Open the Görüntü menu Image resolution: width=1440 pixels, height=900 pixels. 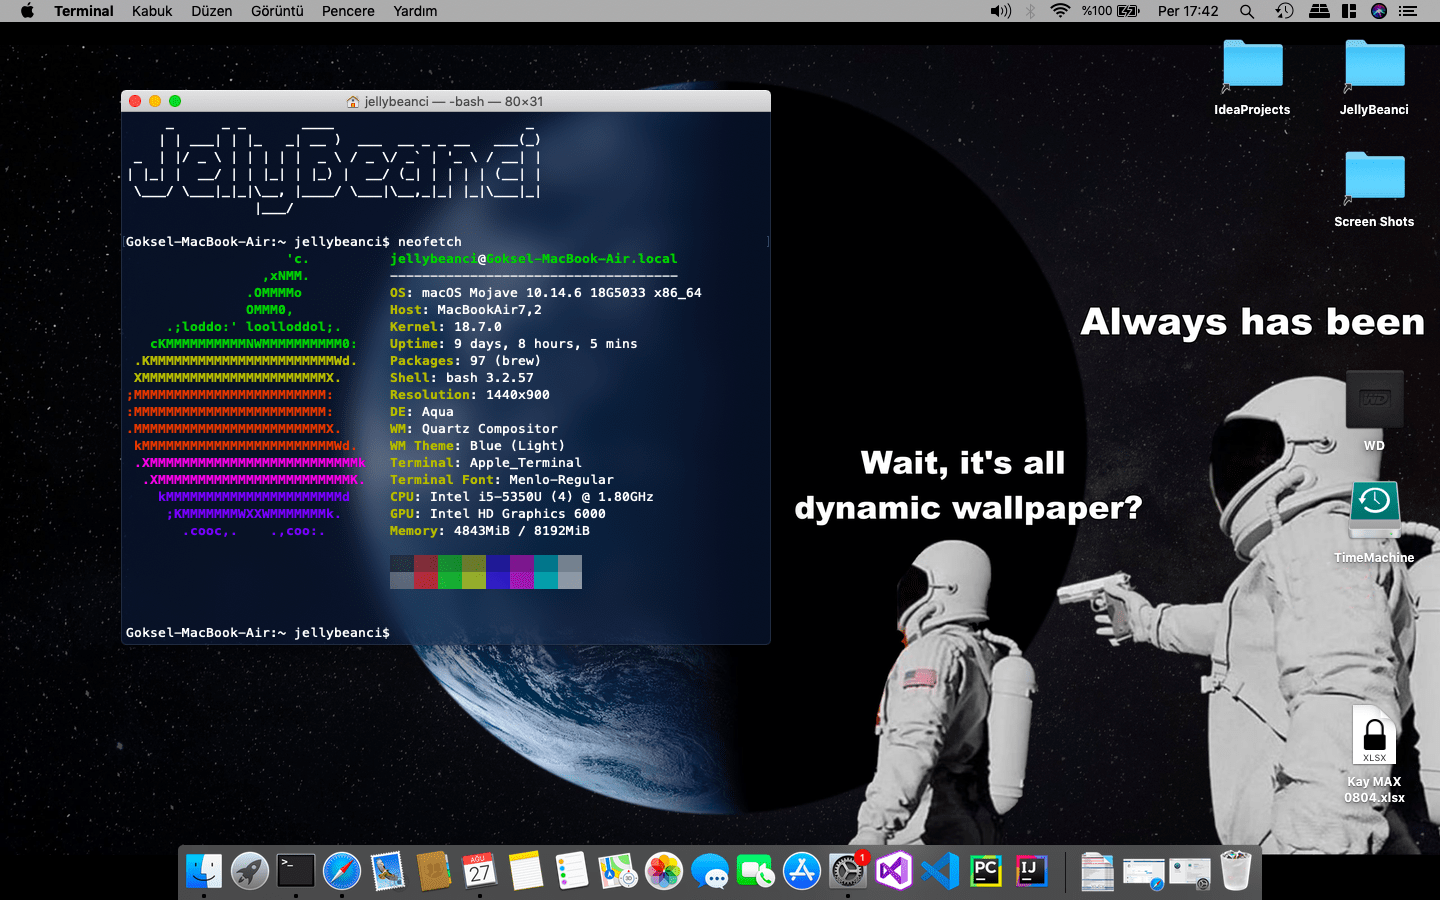[x=277, y=11]
